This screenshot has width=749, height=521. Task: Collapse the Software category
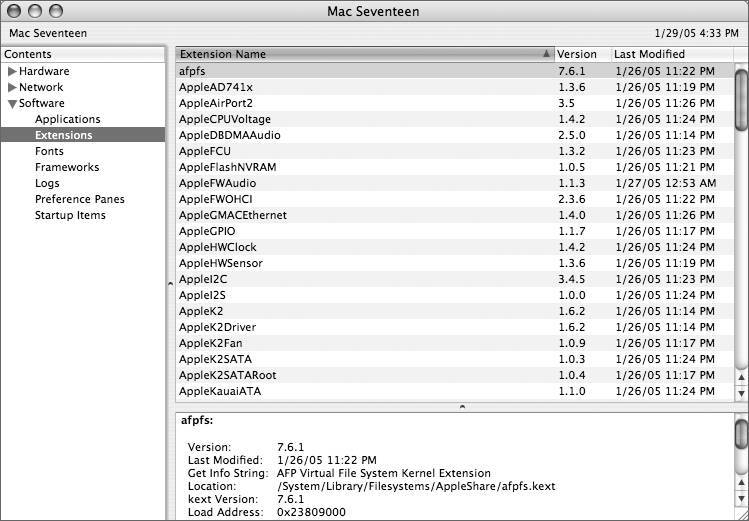pyautogui.click(x=12, y=104)
